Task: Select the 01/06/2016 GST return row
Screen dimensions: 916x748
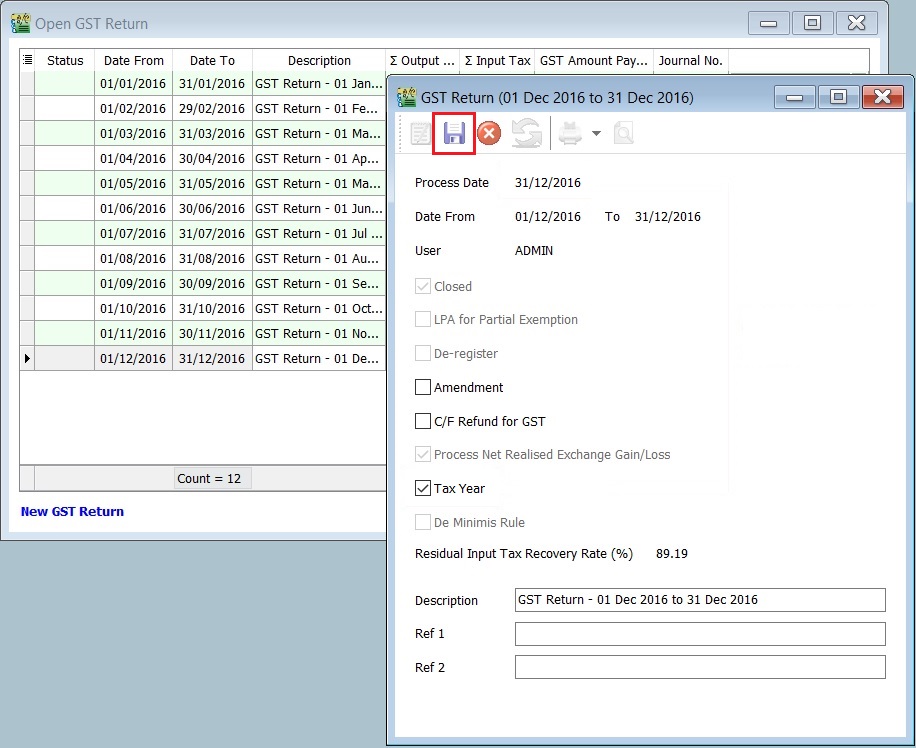Action: 133,209
